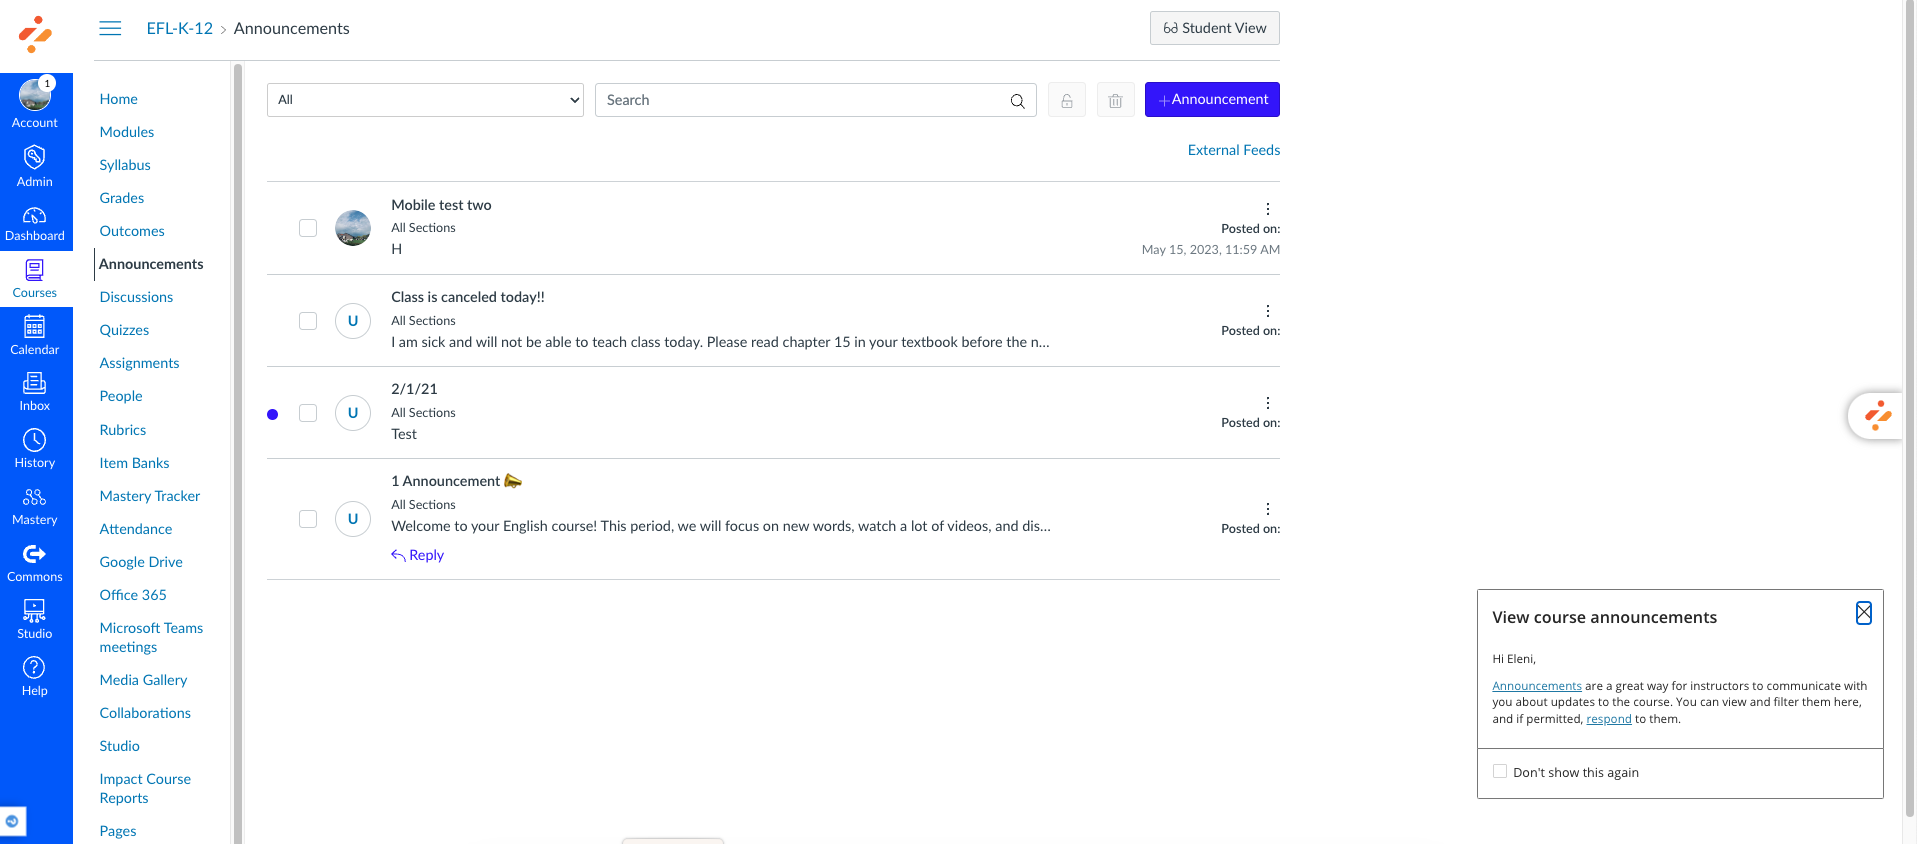
Task: Open the Inbox icon
Action: [35, 383]
